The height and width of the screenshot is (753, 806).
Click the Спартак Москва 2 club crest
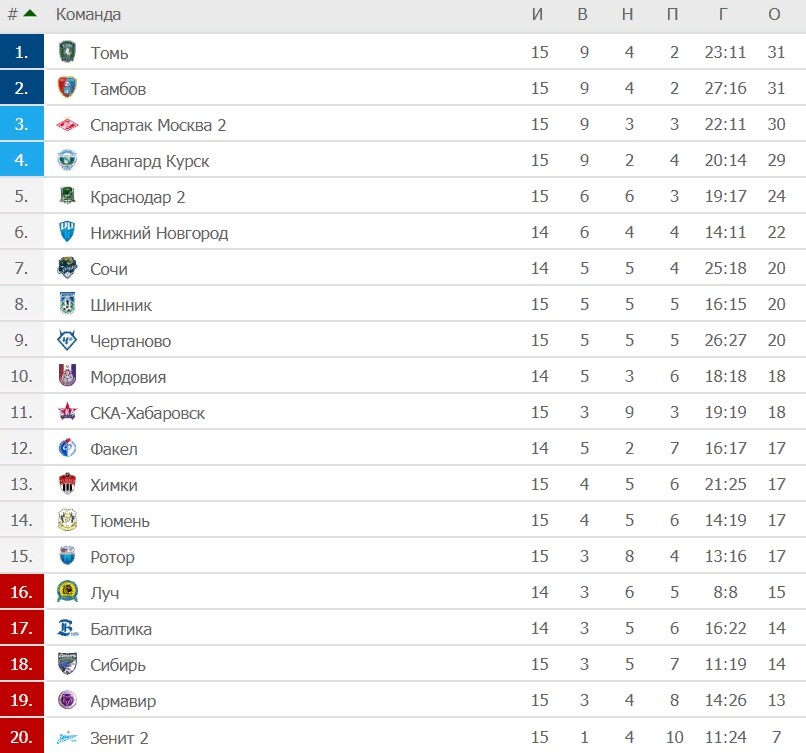click(x=67, y=124)
